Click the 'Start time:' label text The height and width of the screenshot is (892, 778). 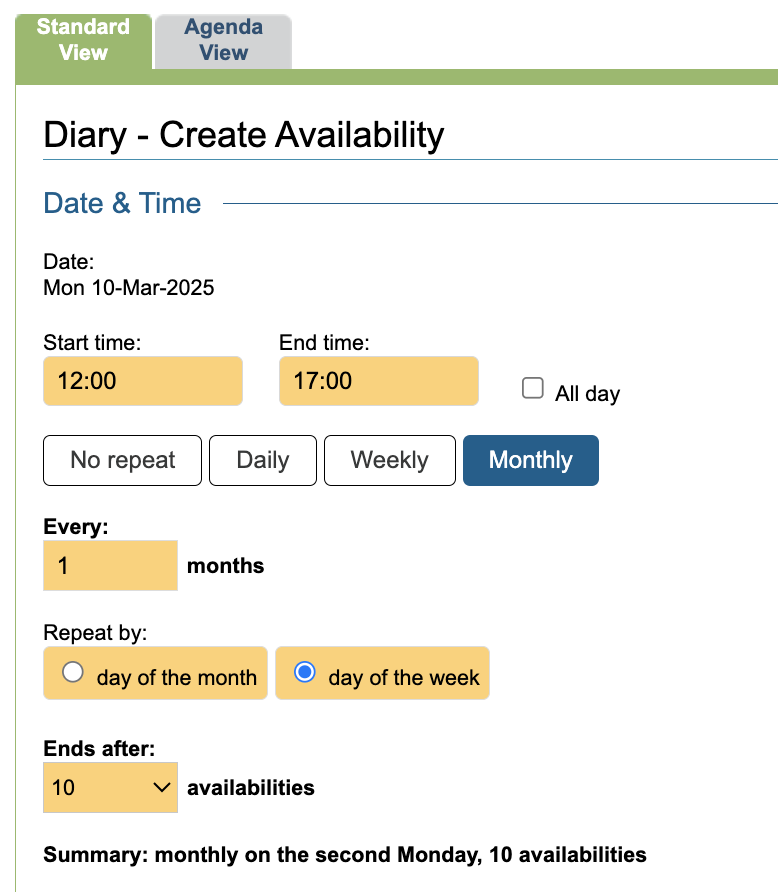pos(92,342)
